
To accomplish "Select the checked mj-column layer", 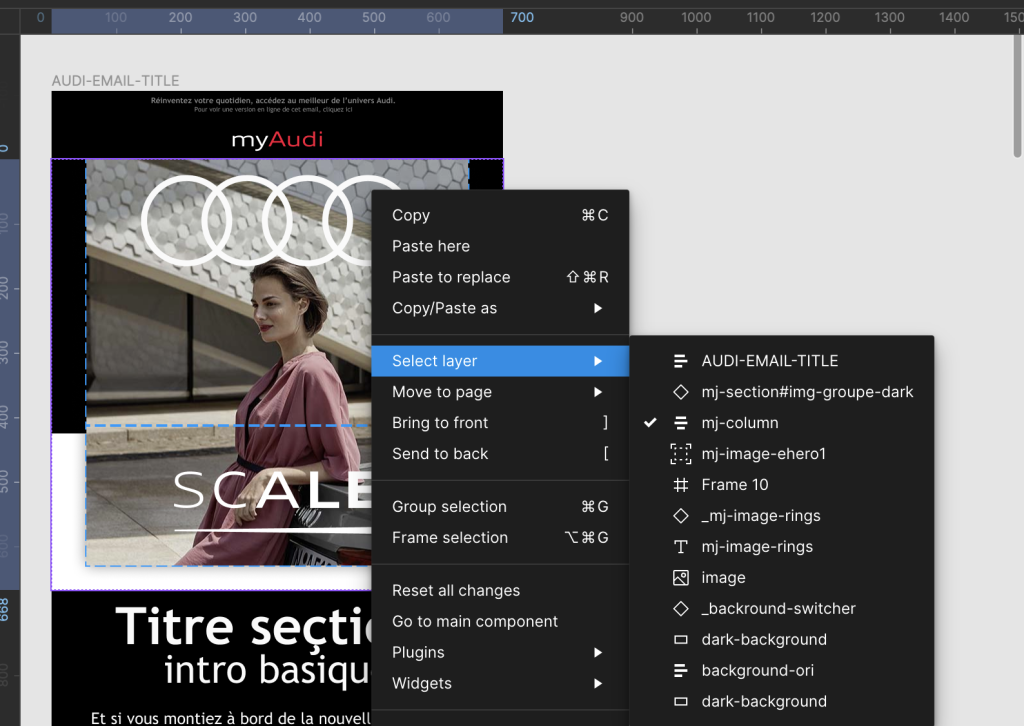I will (739, 423).
